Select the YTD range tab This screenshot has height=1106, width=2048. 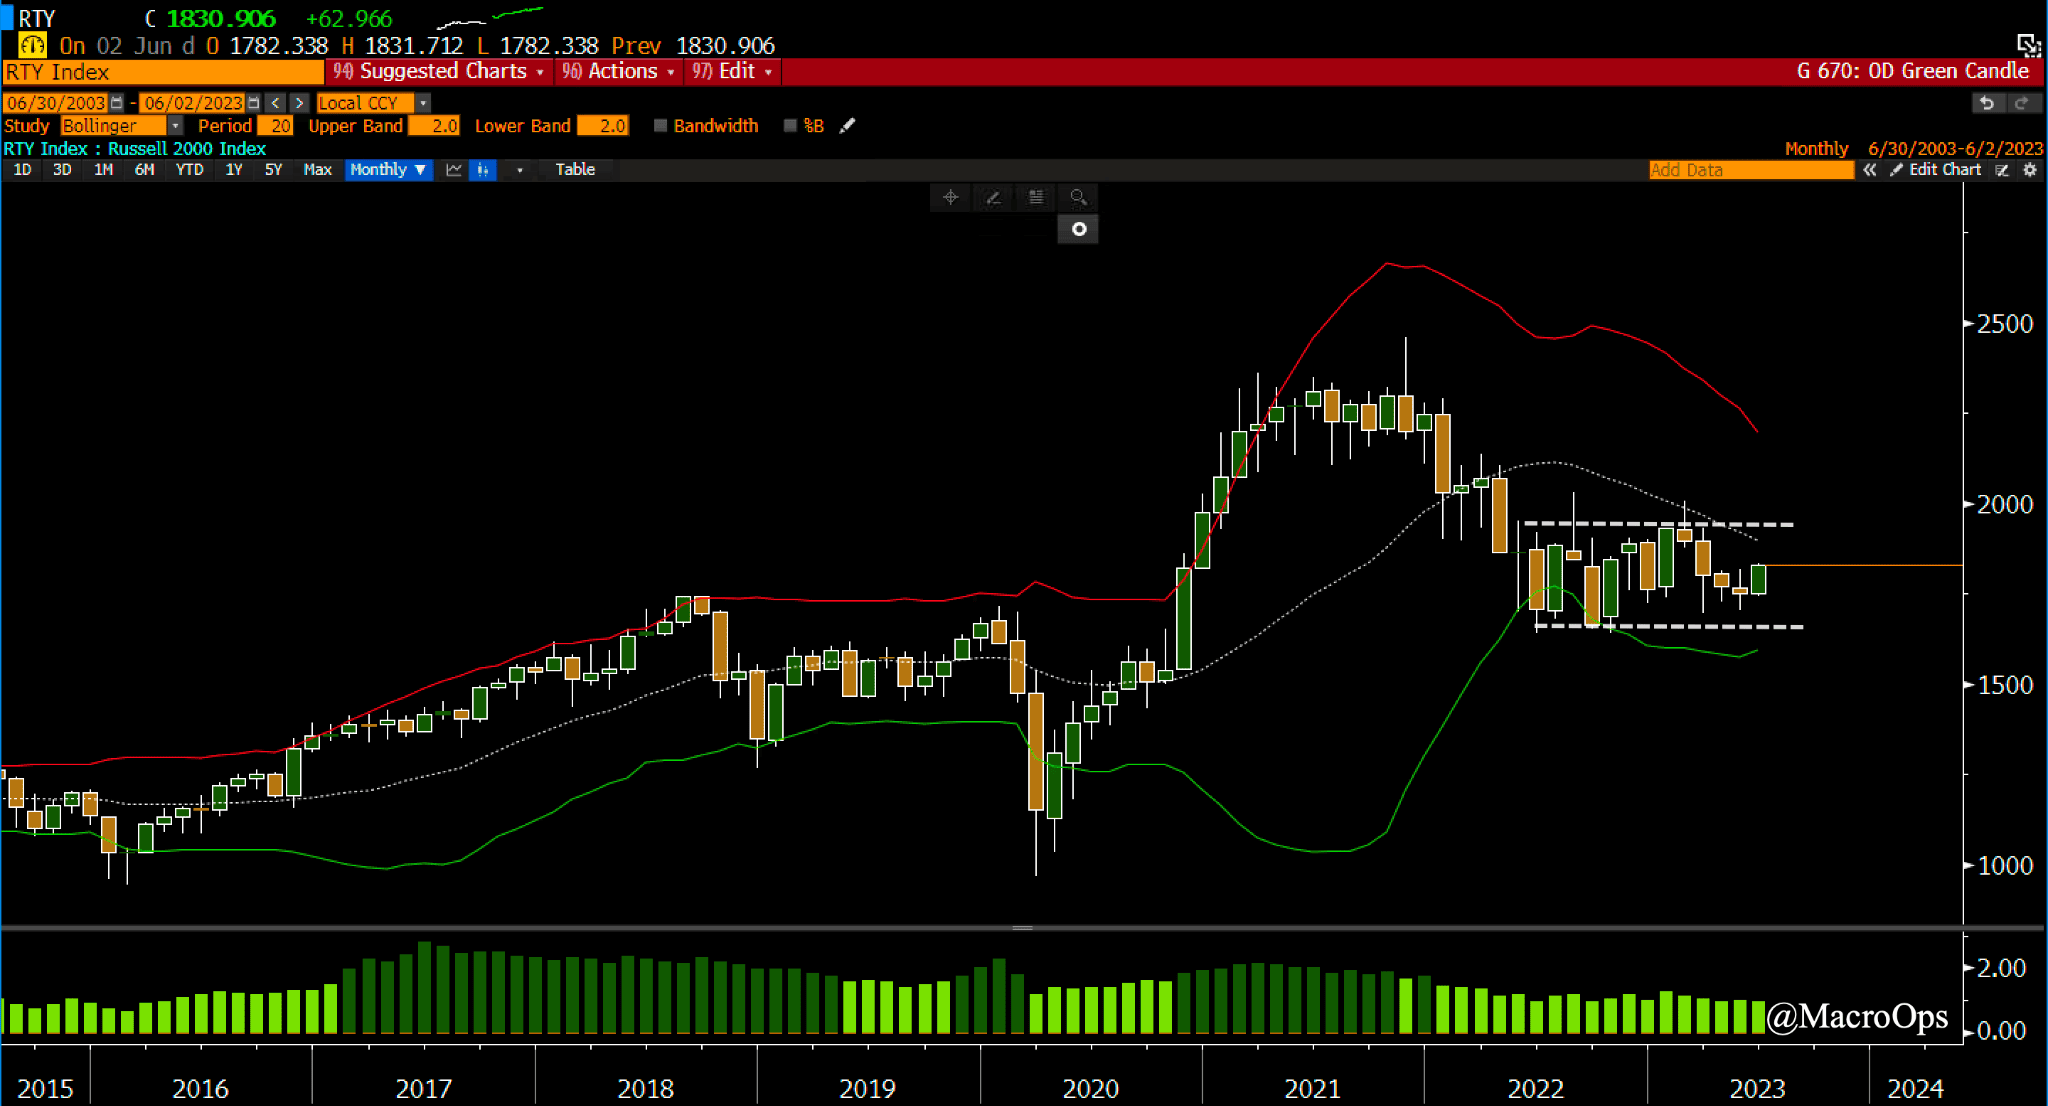coord(189,170)
